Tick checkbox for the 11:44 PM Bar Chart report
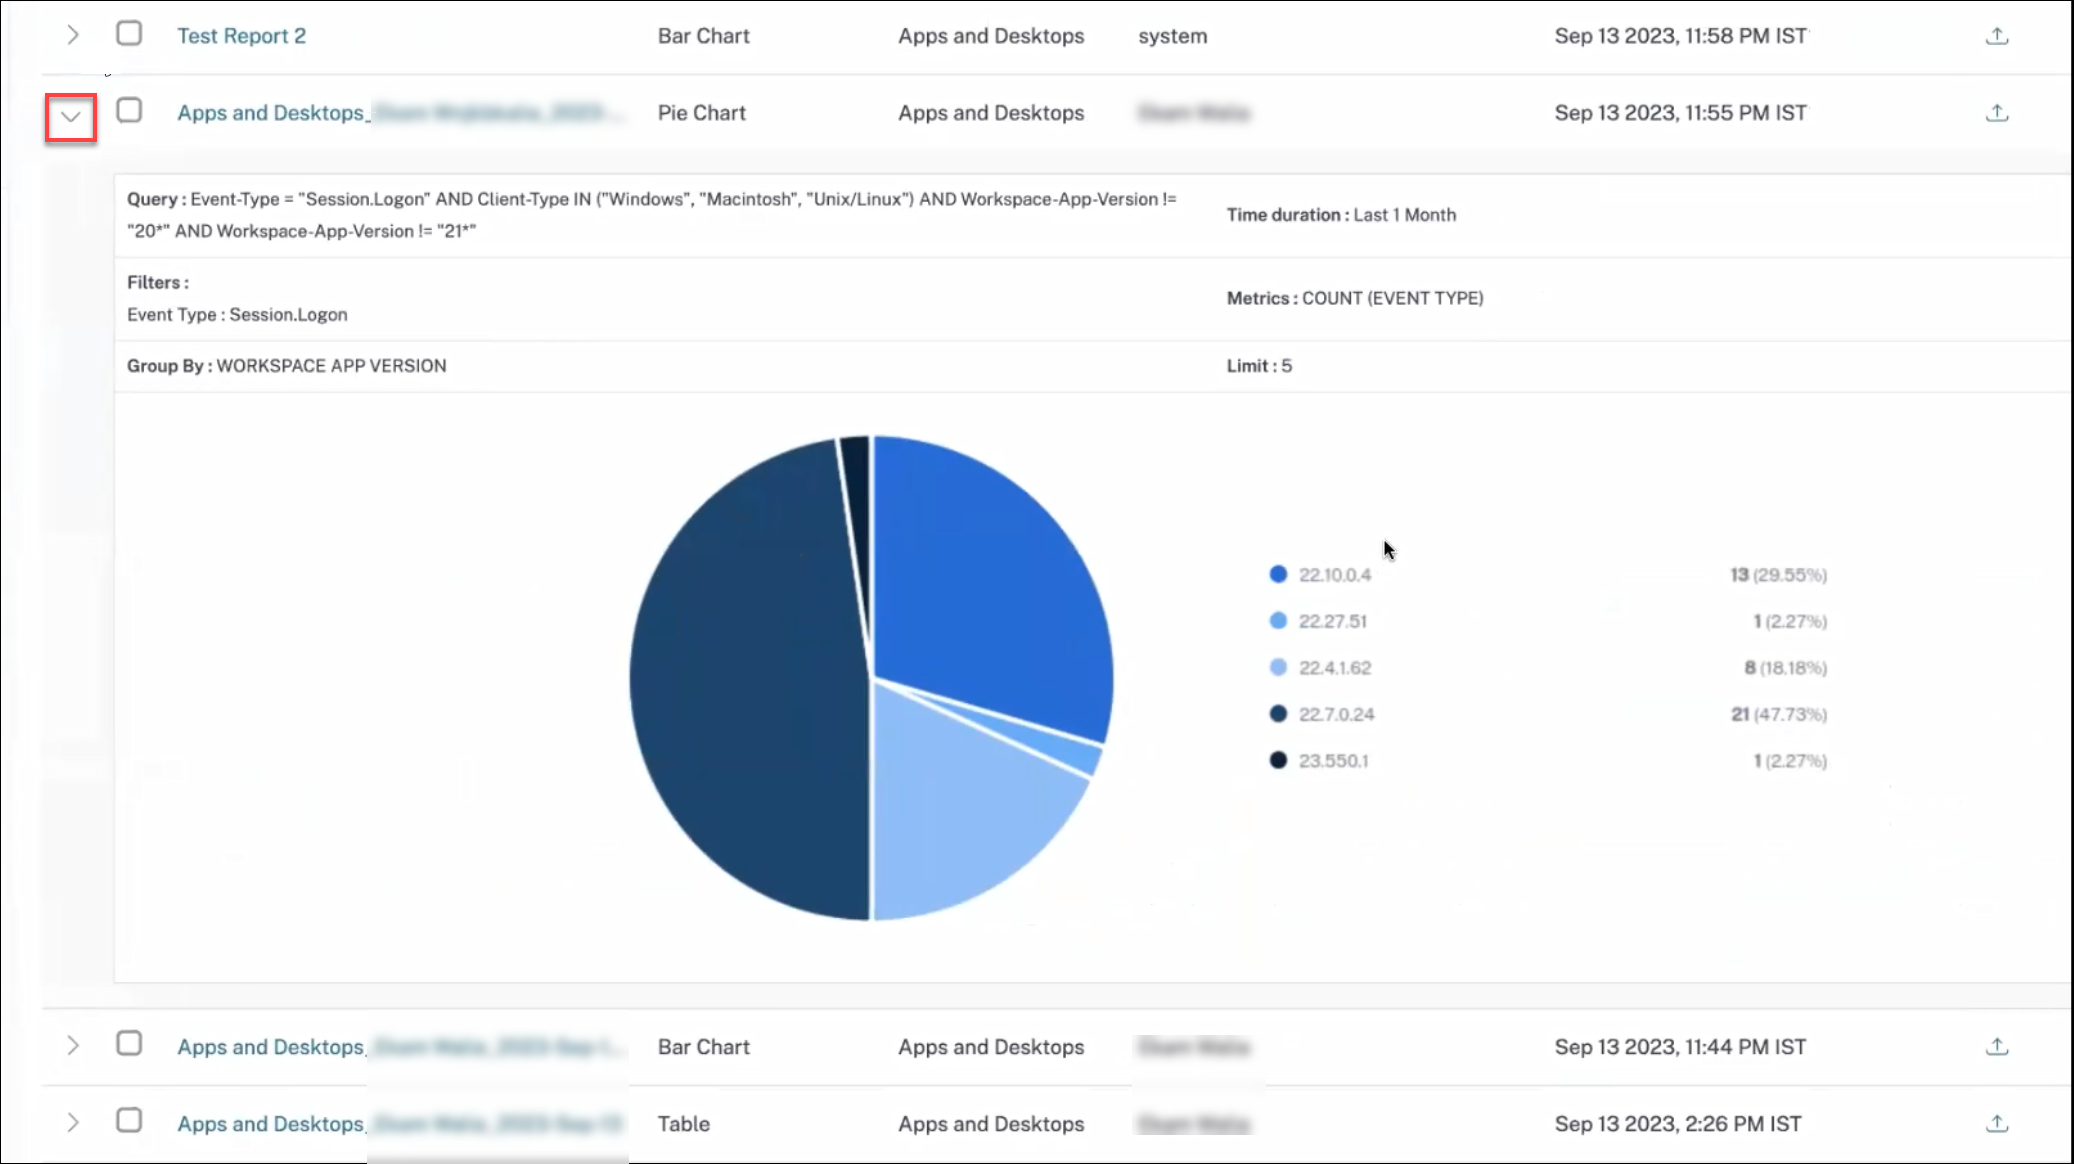The image size is (2074, 1164). [129, 1044]
